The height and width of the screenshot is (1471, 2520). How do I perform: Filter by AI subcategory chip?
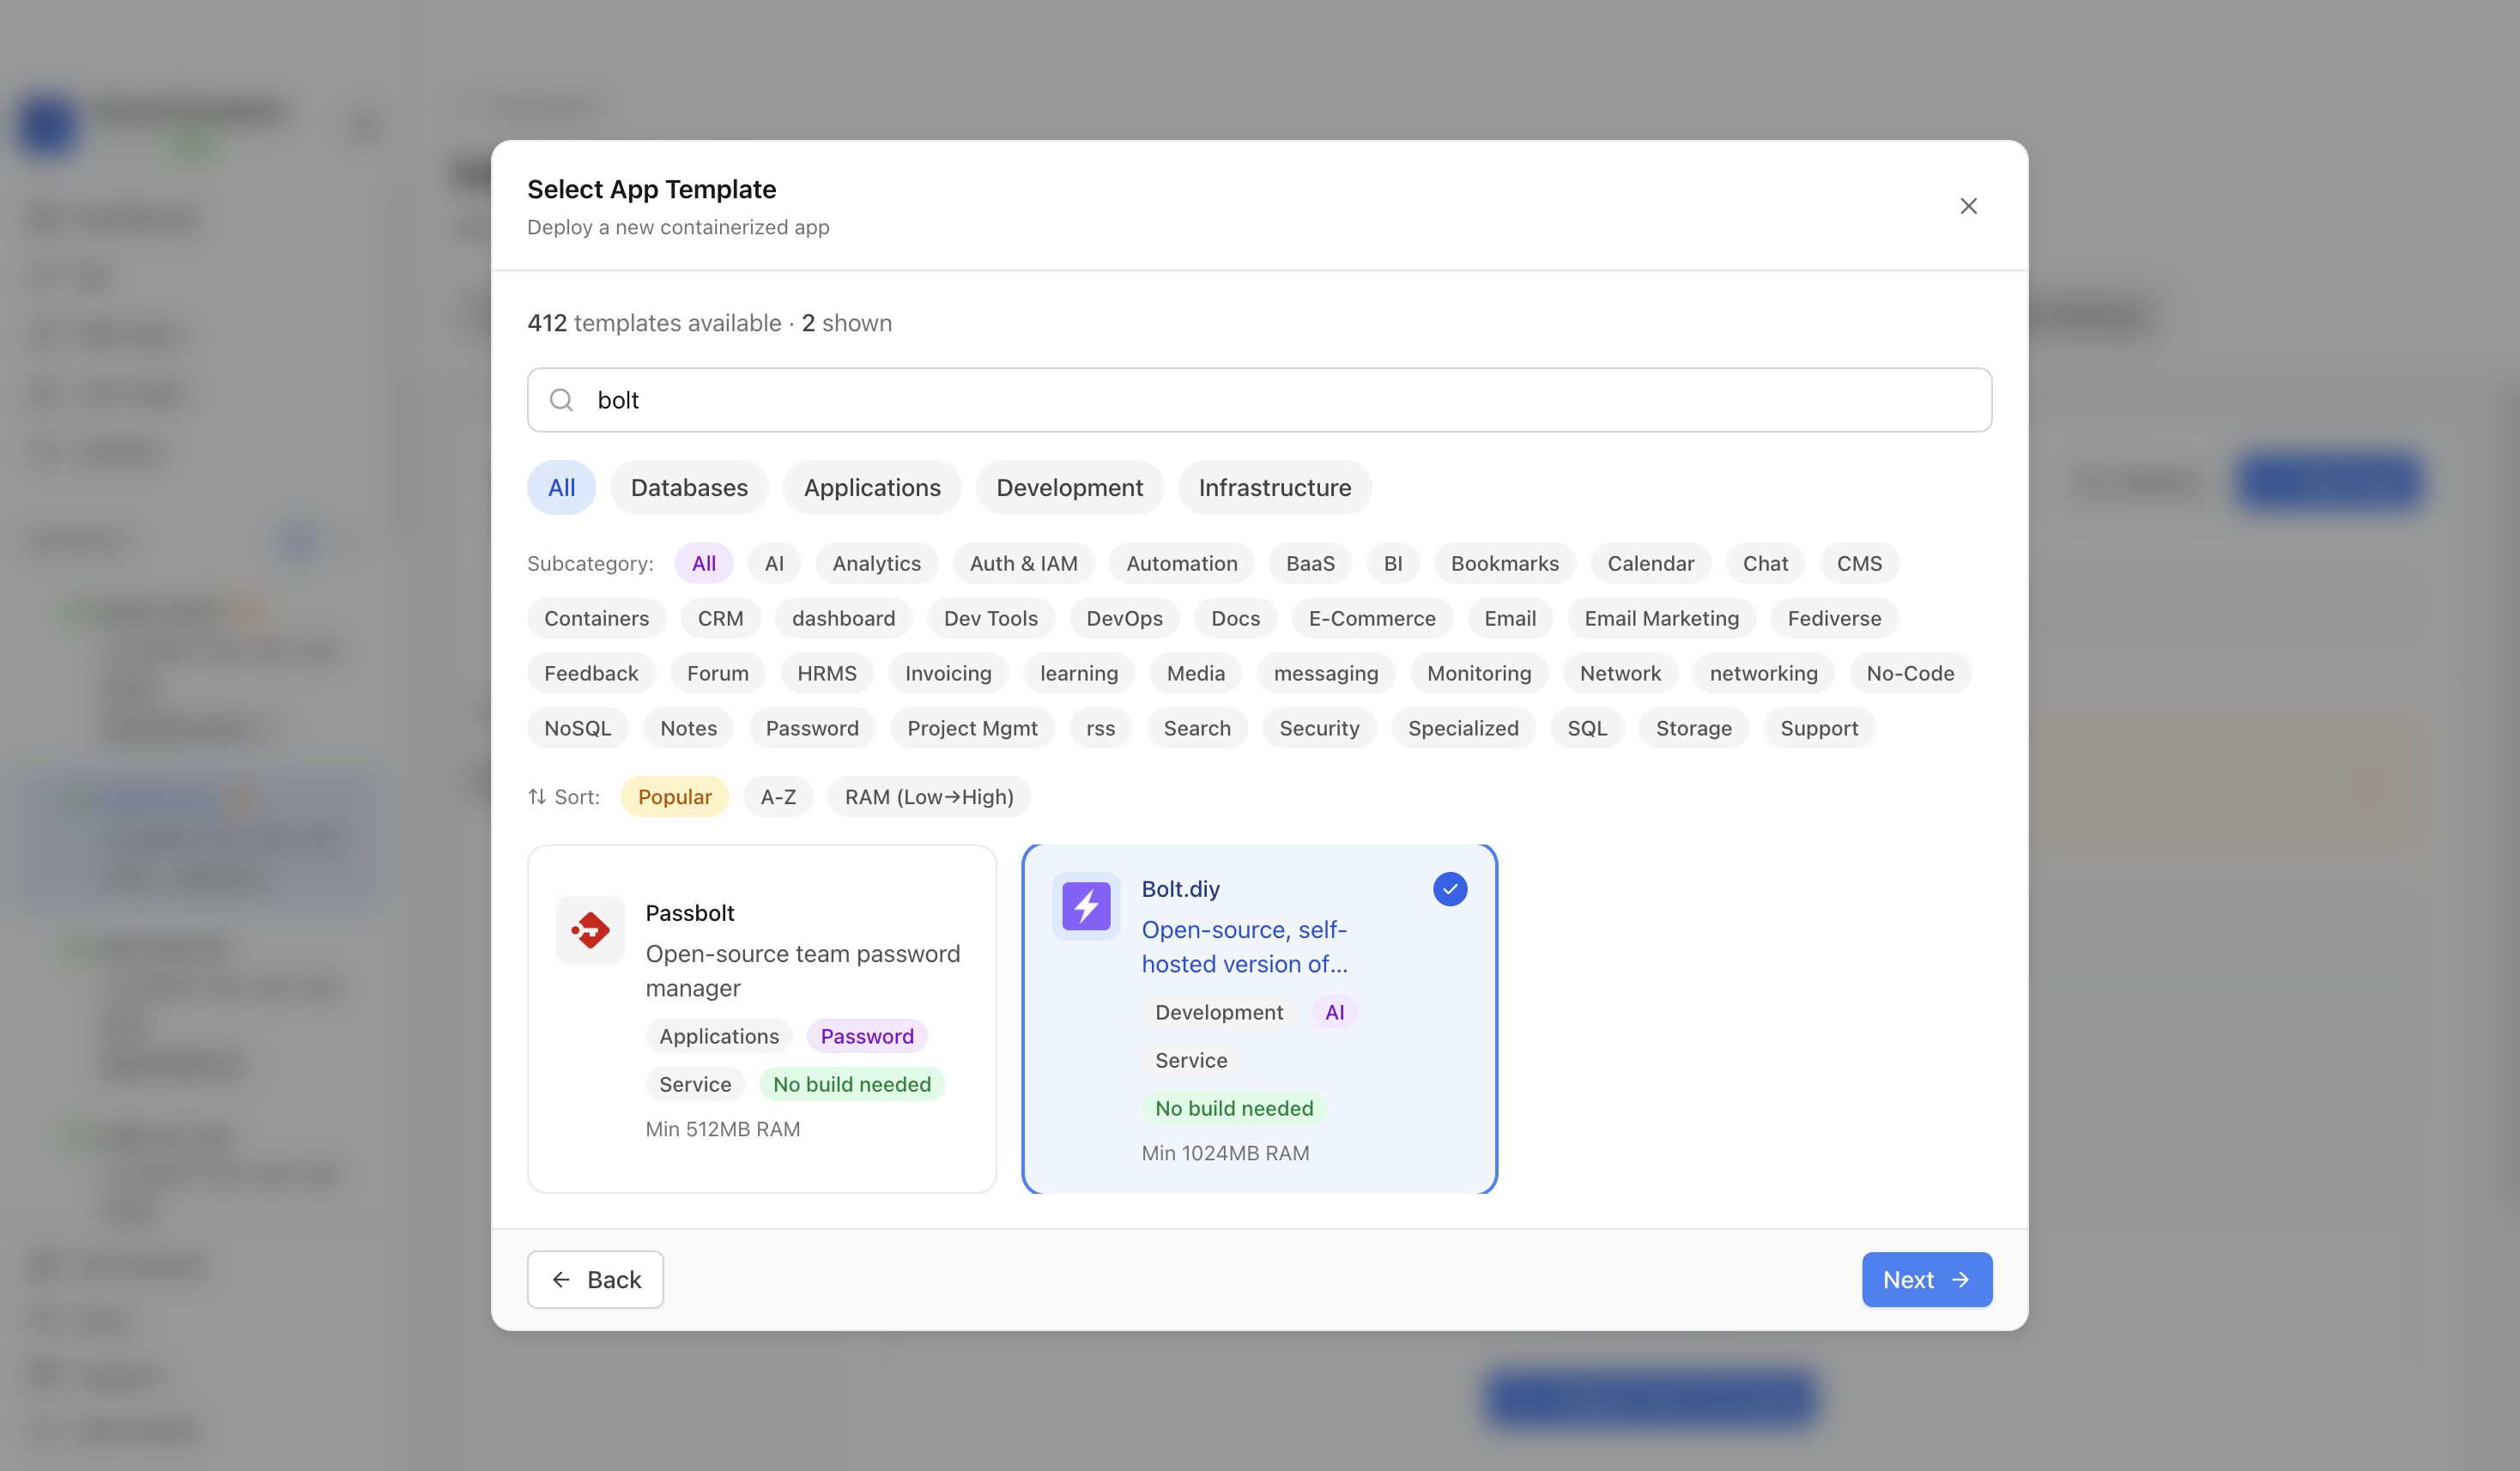tap(774, 563)
